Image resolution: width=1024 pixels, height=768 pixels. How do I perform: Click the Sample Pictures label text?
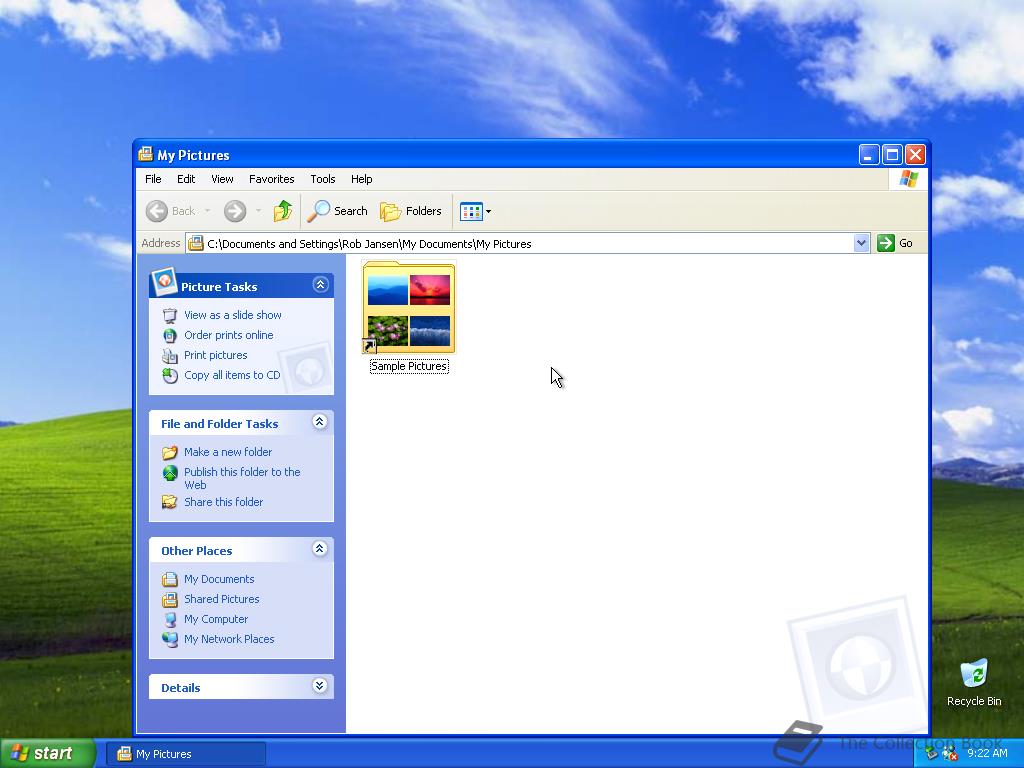(409, 366)
